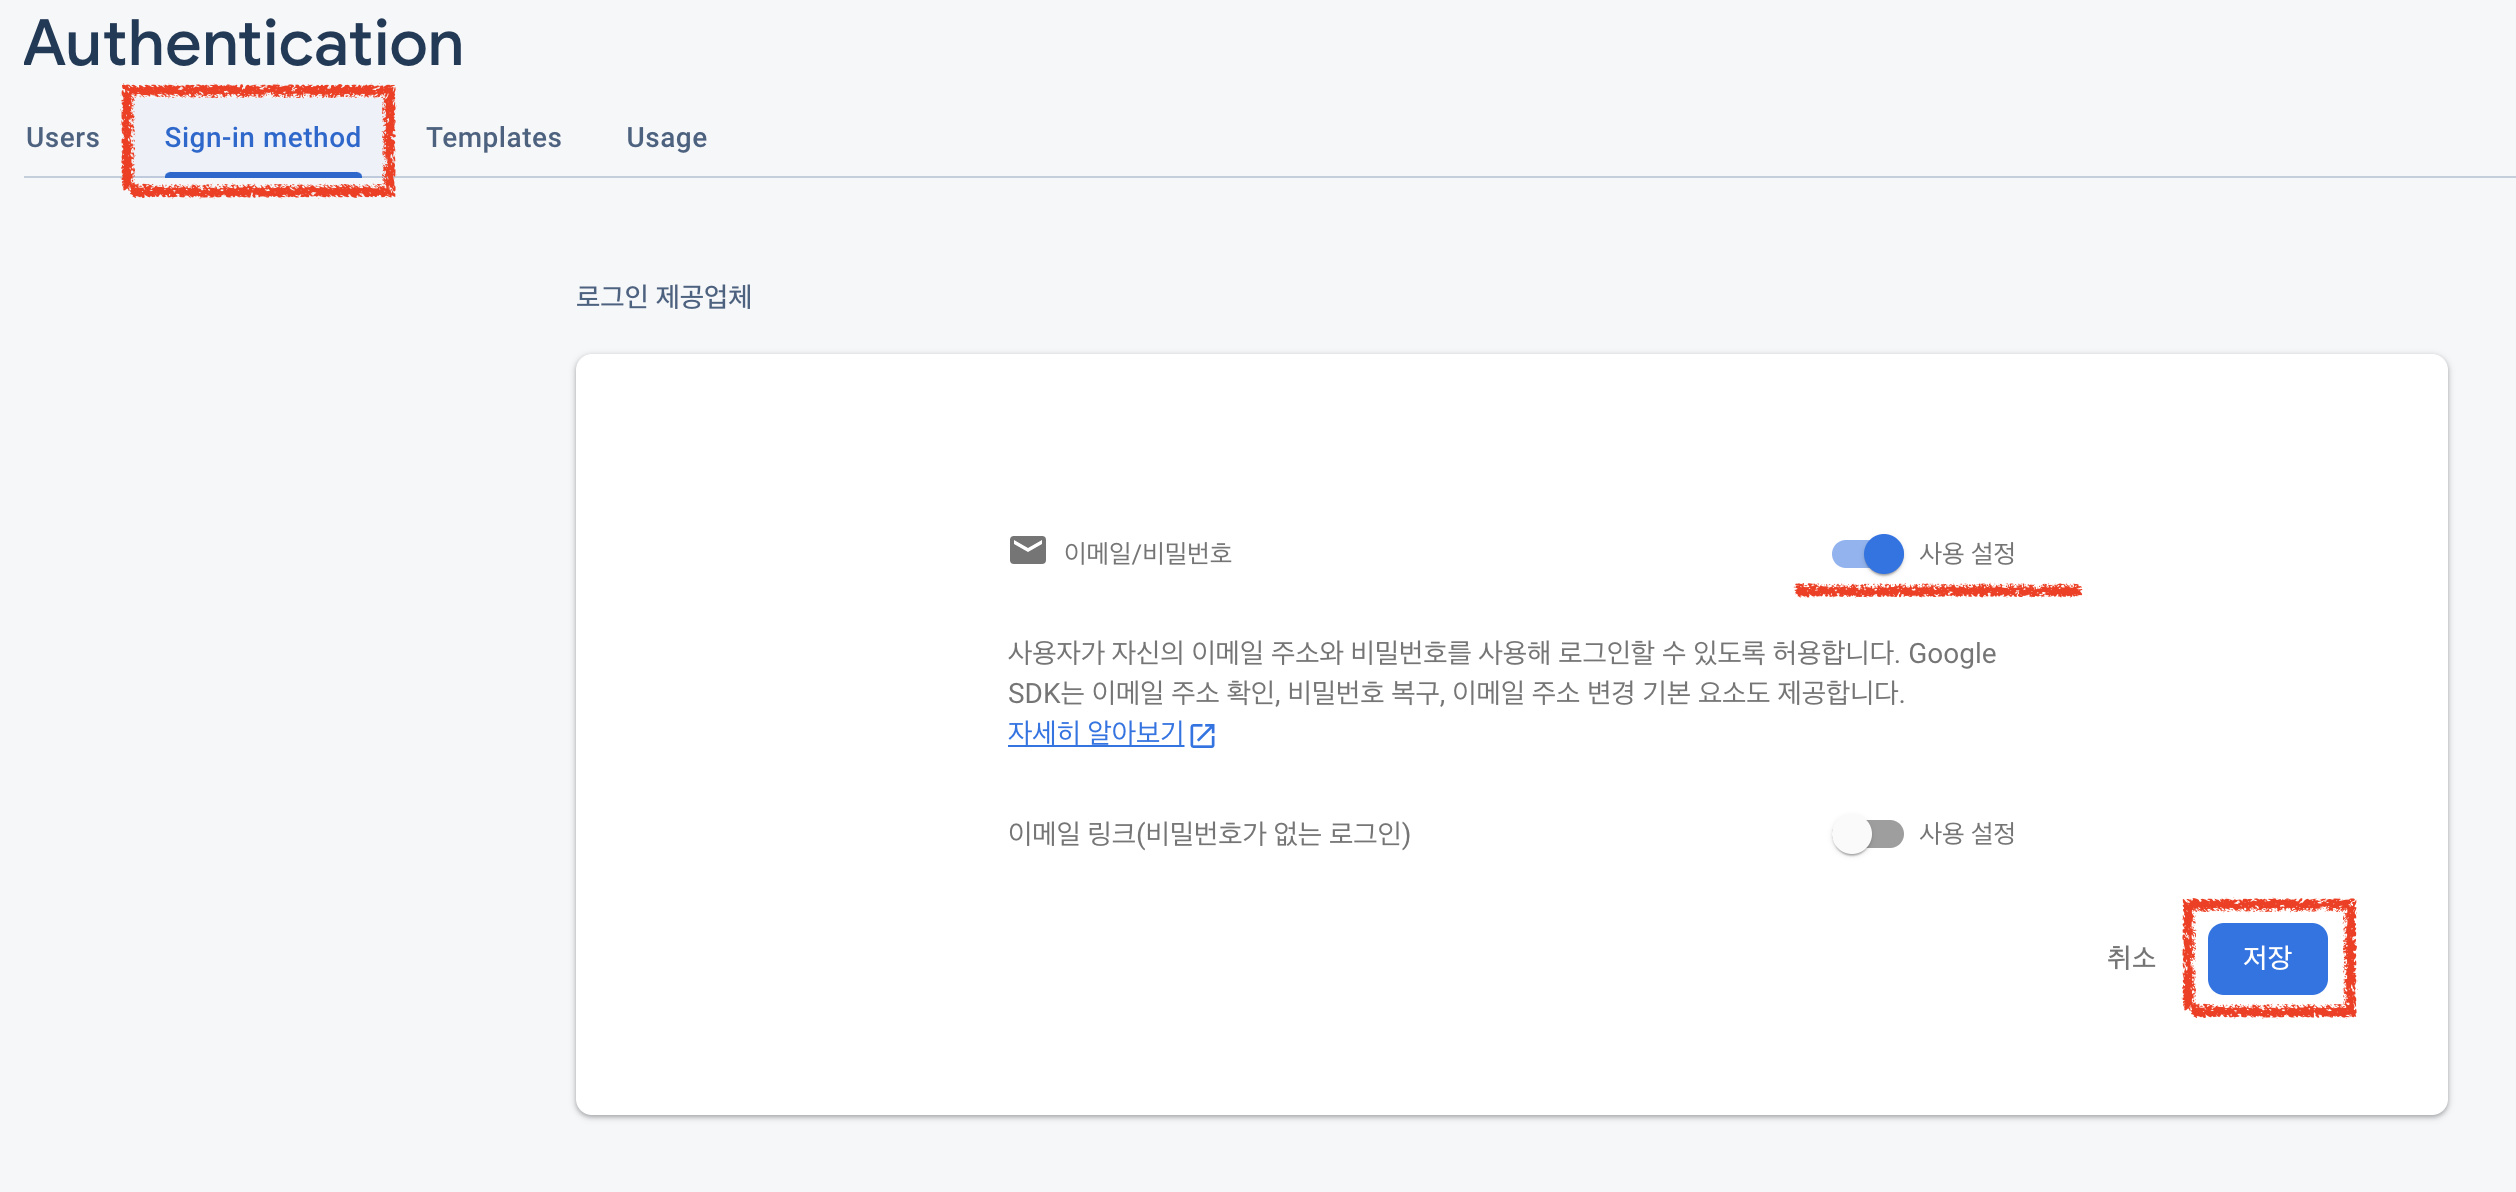Open the Templates tab
The height and width of the screenshot is (1192, 2516).
click(493, 138)
